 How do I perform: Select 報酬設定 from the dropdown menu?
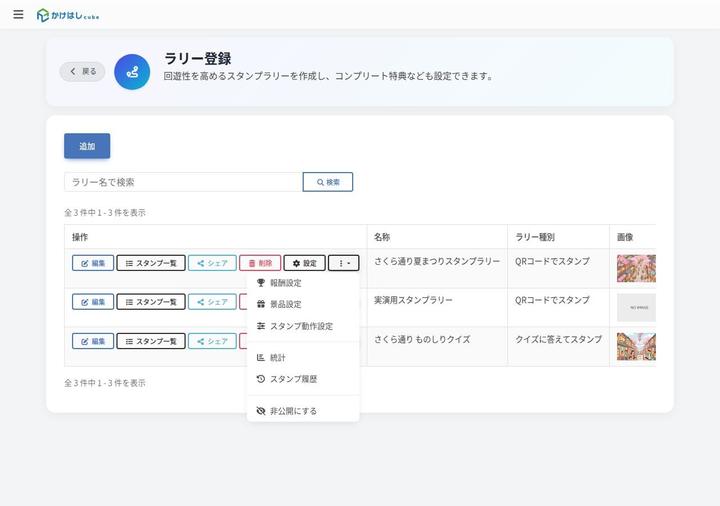(x=303, y=283)
